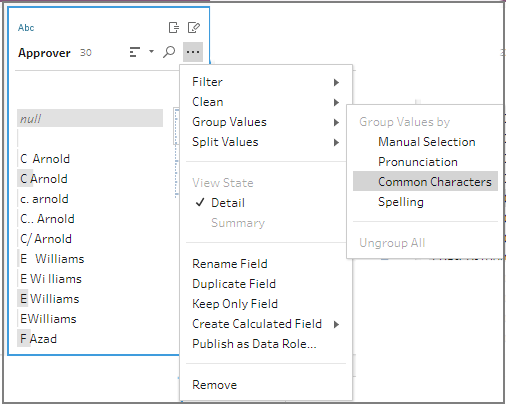Choose Manual Selection for grouping
The width and height of the screenshot is (506, 404).
(x=425, y=142)
